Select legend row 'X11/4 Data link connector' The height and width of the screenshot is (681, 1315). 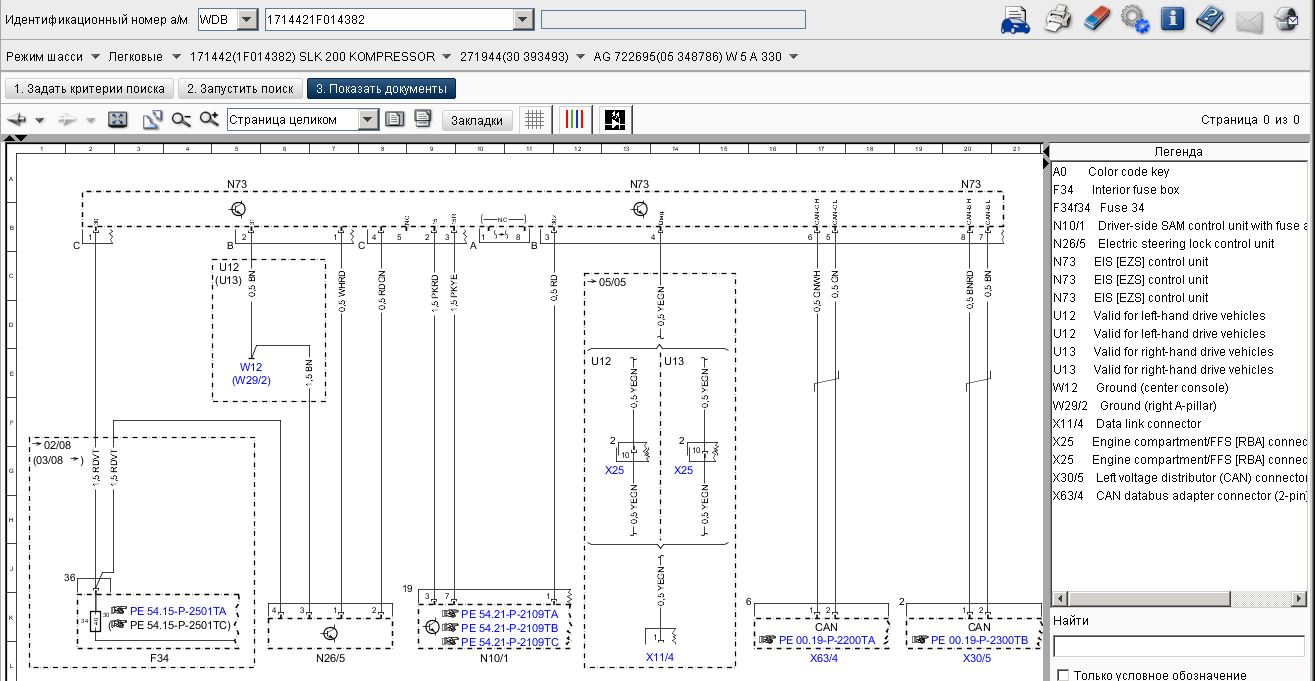(1180, 424)
